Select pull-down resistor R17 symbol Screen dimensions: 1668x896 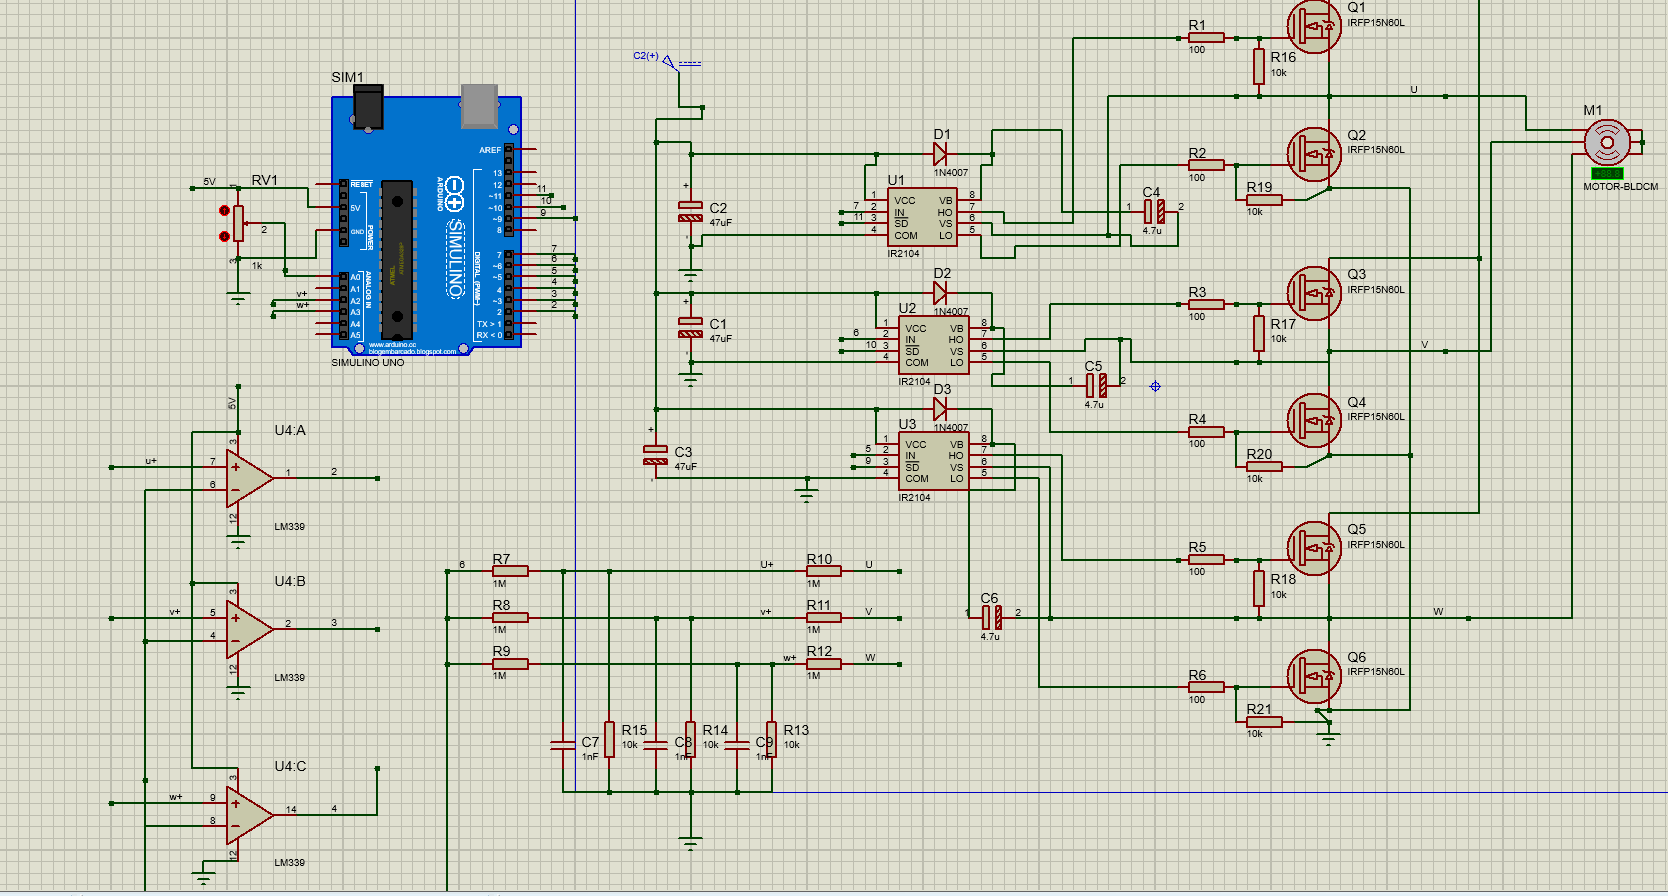pos(1259,333)
